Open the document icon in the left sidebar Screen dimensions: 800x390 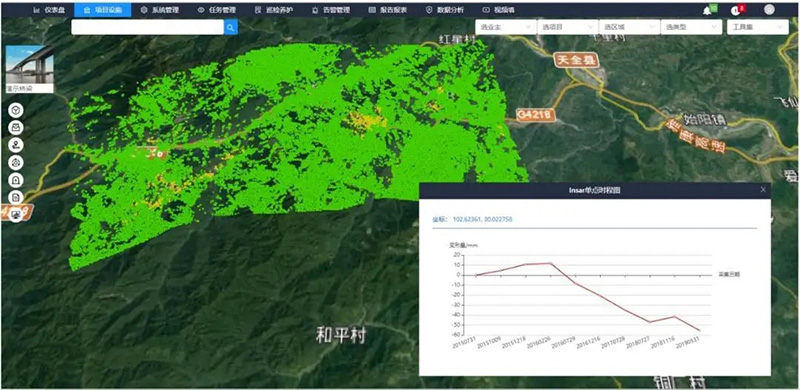(x=16, y=197)
